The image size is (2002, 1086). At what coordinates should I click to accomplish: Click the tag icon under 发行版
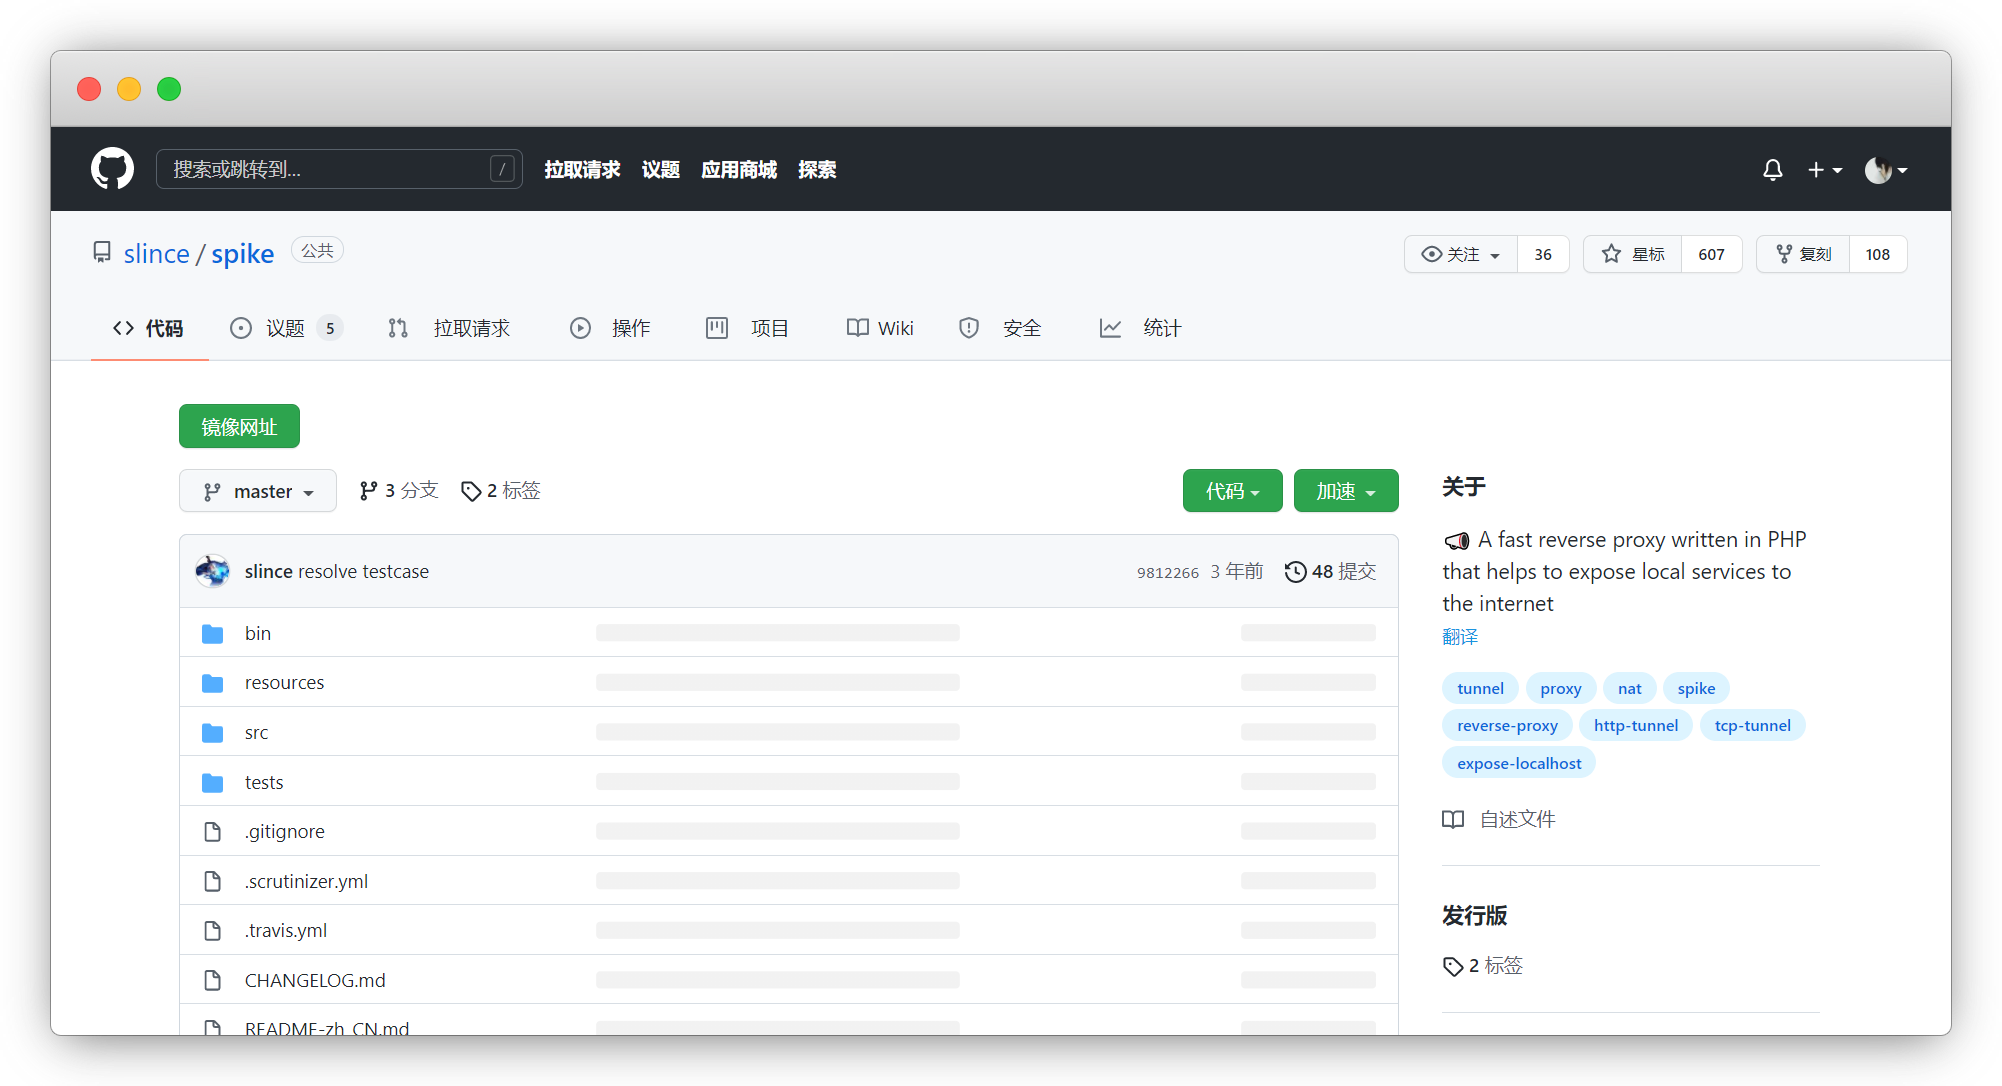pos(1453,966)
